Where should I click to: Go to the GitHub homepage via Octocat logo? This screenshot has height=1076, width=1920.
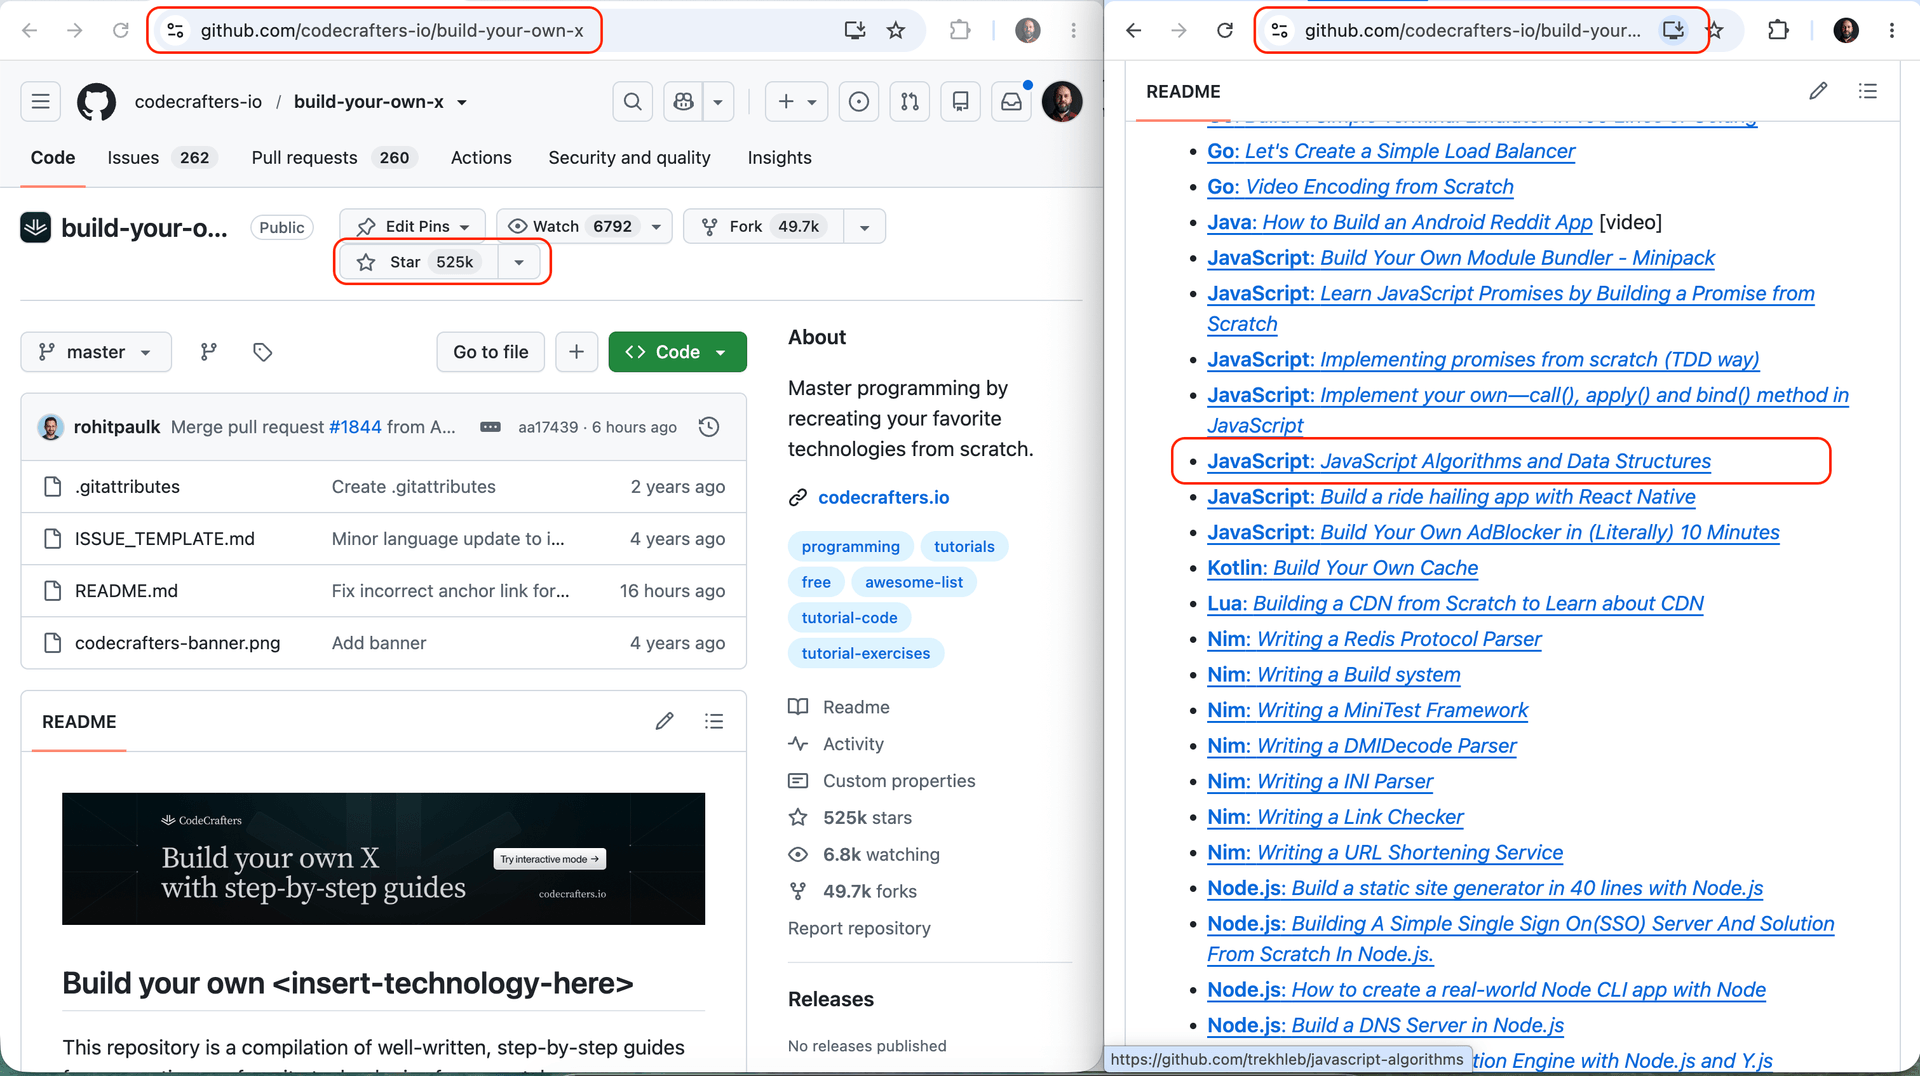[x=97, y=101]
